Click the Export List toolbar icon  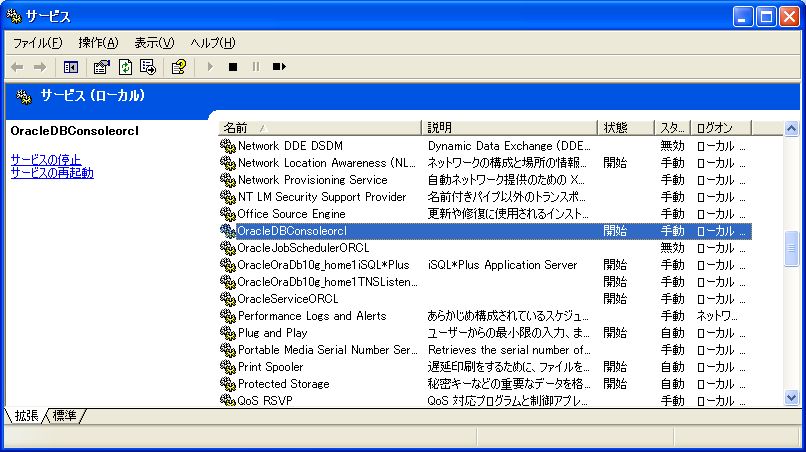click(148, 67)
